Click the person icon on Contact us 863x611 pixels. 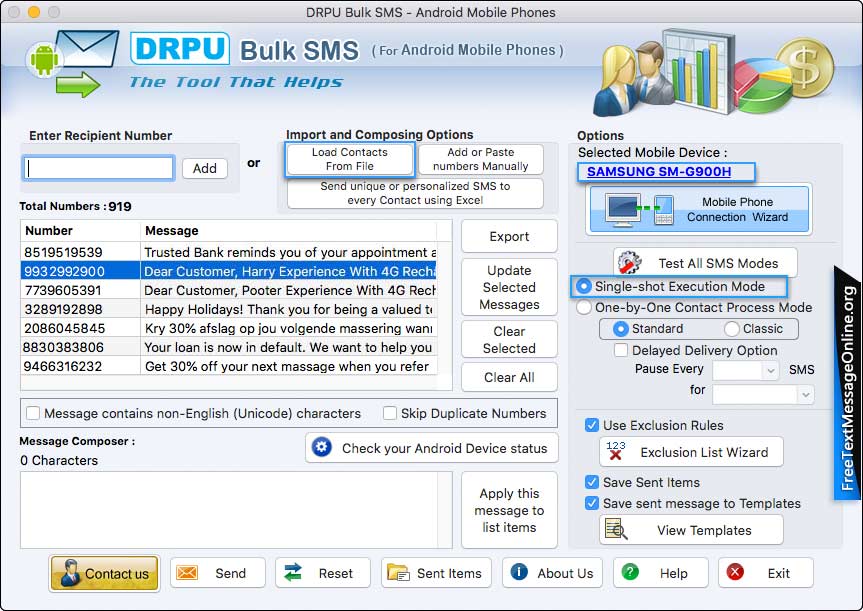tap(69, 572)
